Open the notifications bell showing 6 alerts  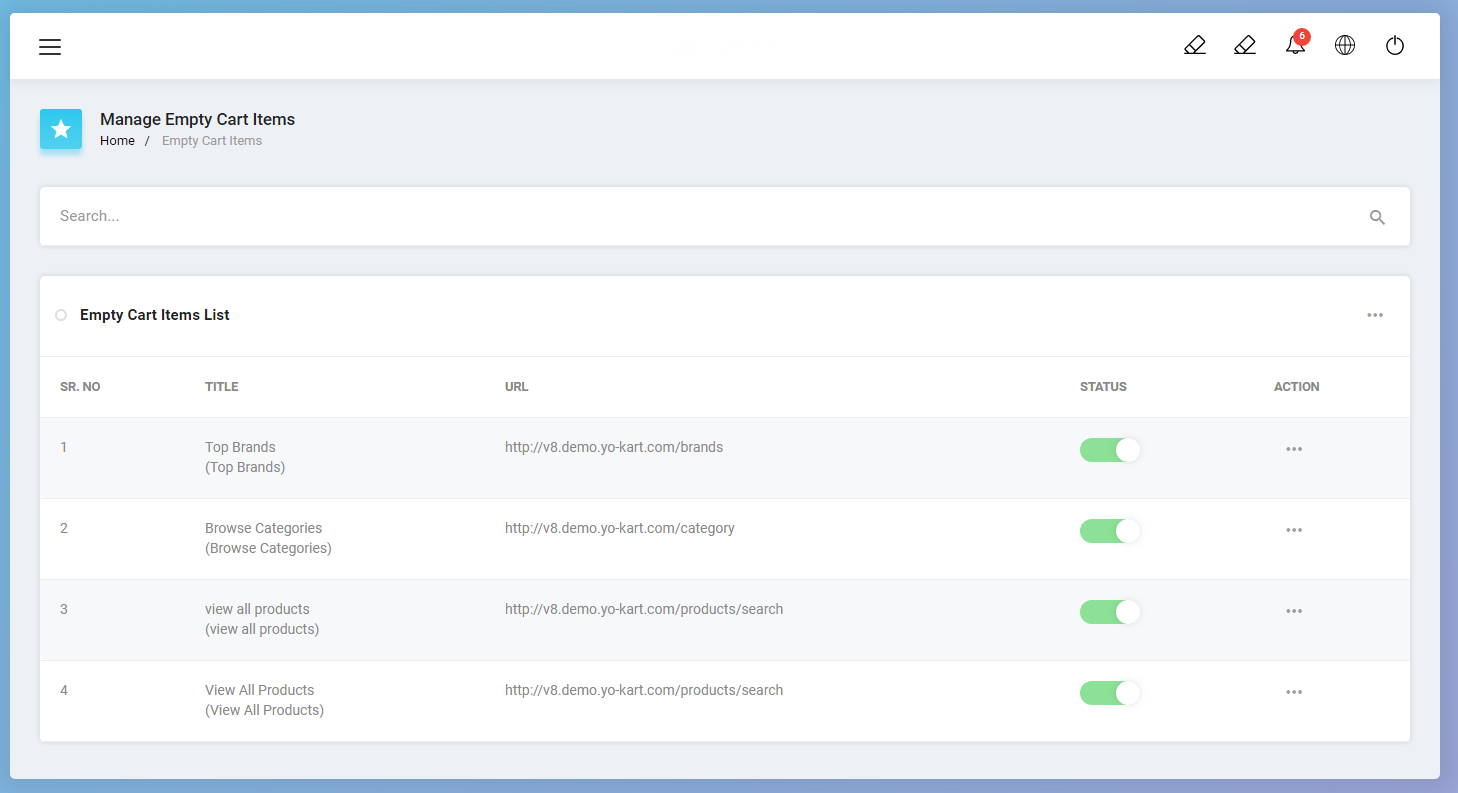pos(1295,45)
